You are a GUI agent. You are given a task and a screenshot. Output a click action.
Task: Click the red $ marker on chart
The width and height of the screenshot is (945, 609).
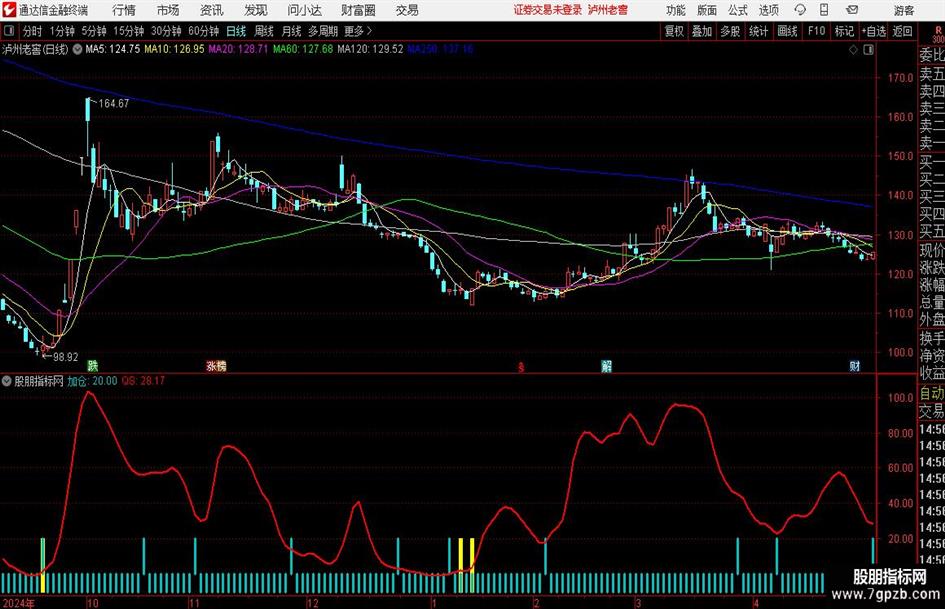click(521, 367)
